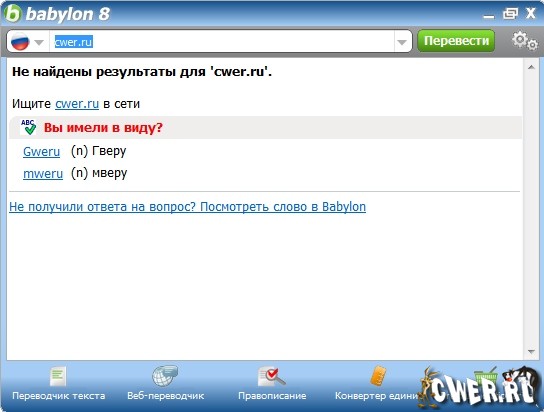544x412 pixels.
Task: Open the Unit Converter (Конвертер единиц) icon
Action: coord(378,376)
